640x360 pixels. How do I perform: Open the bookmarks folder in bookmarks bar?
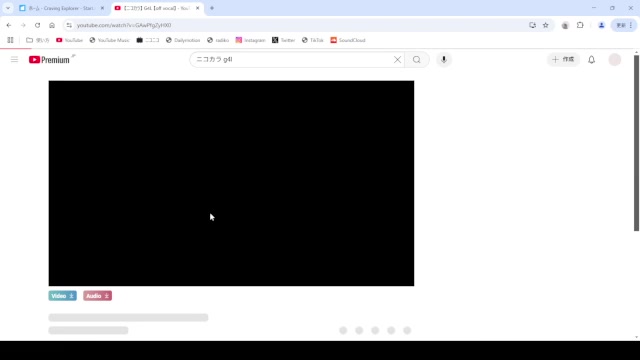(38, 40)
